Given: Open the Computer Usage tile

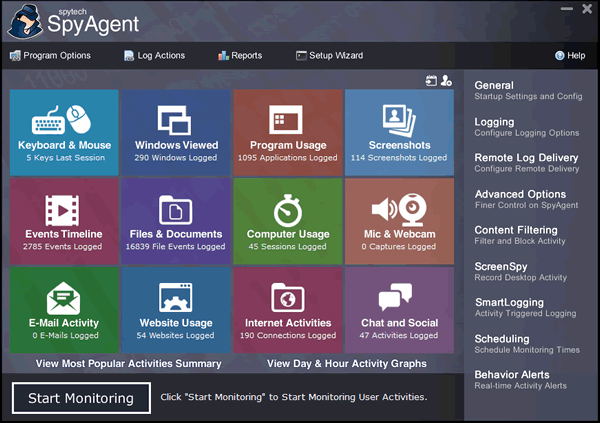Looking at the screenshot, I should click(x=288, y=221).
